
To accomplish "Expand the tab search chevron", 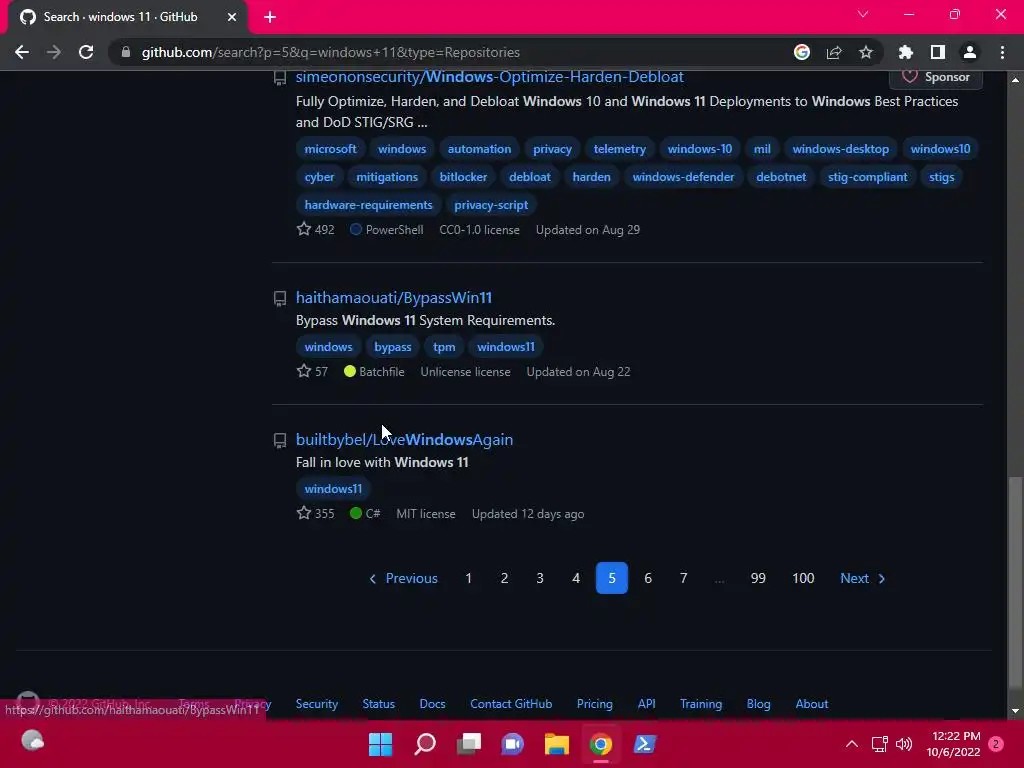I will pos(863,14).
